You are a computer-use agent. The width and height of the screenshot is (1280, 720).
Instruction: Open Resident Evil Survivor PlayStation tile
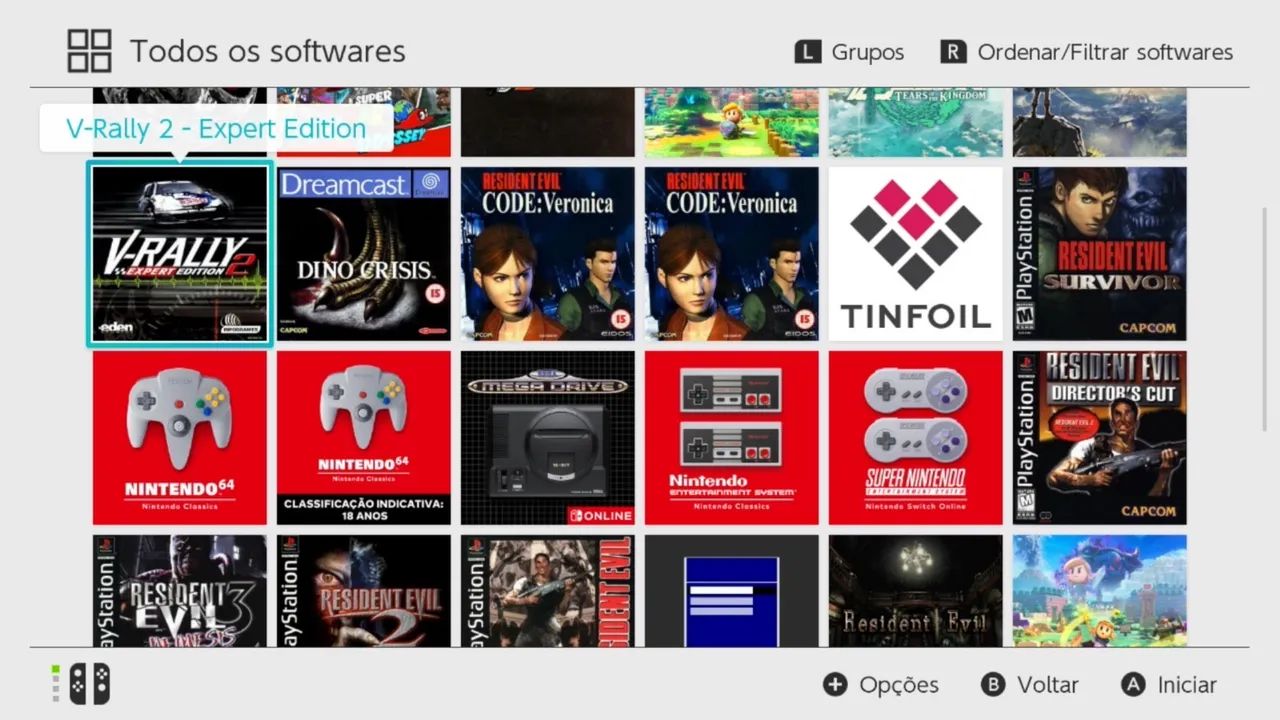coord(1100,254)
